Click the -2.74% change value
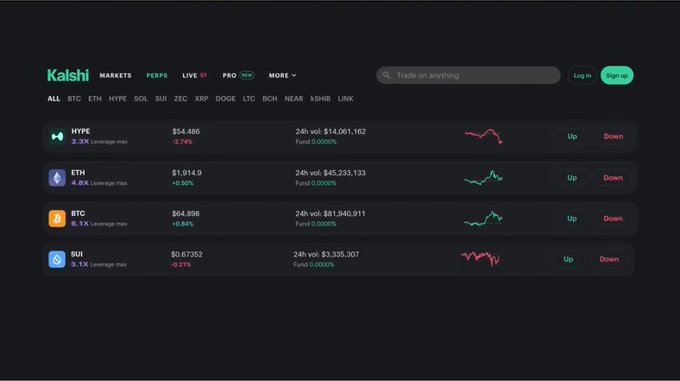 point(182,142)
